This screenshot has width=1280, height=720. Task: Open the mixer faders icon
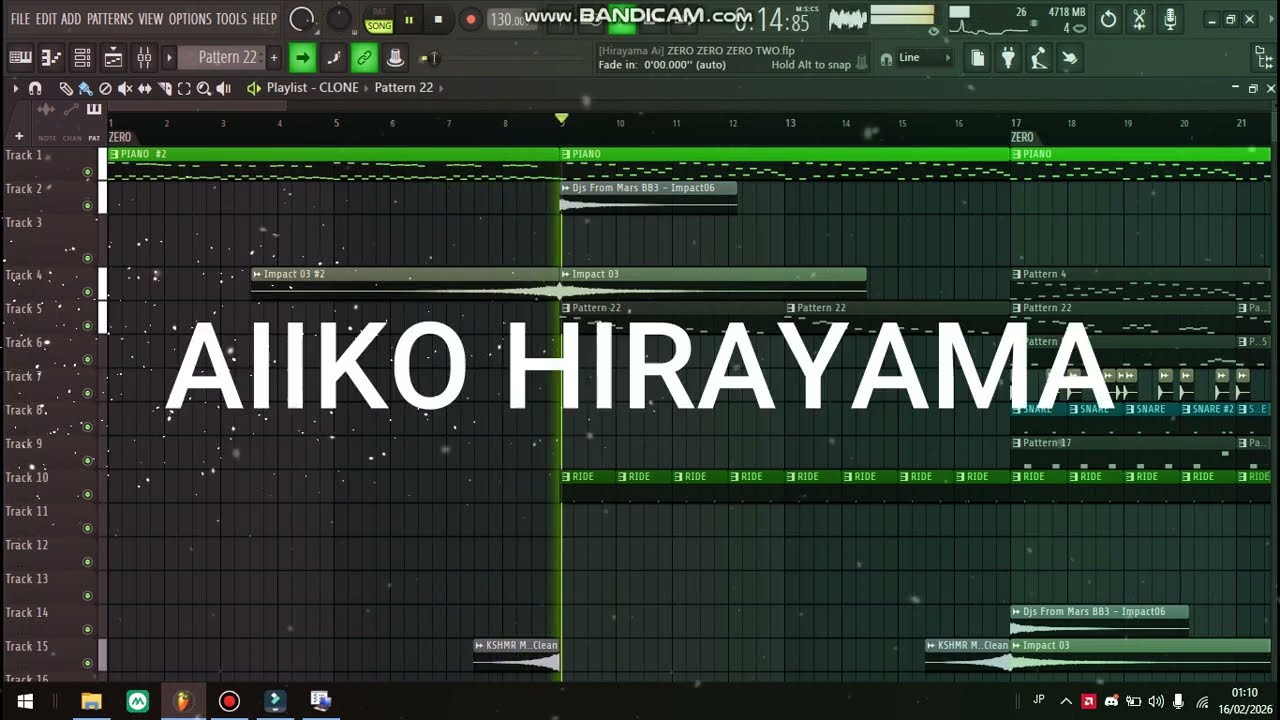pyautogui.click(x=144, y=58)
